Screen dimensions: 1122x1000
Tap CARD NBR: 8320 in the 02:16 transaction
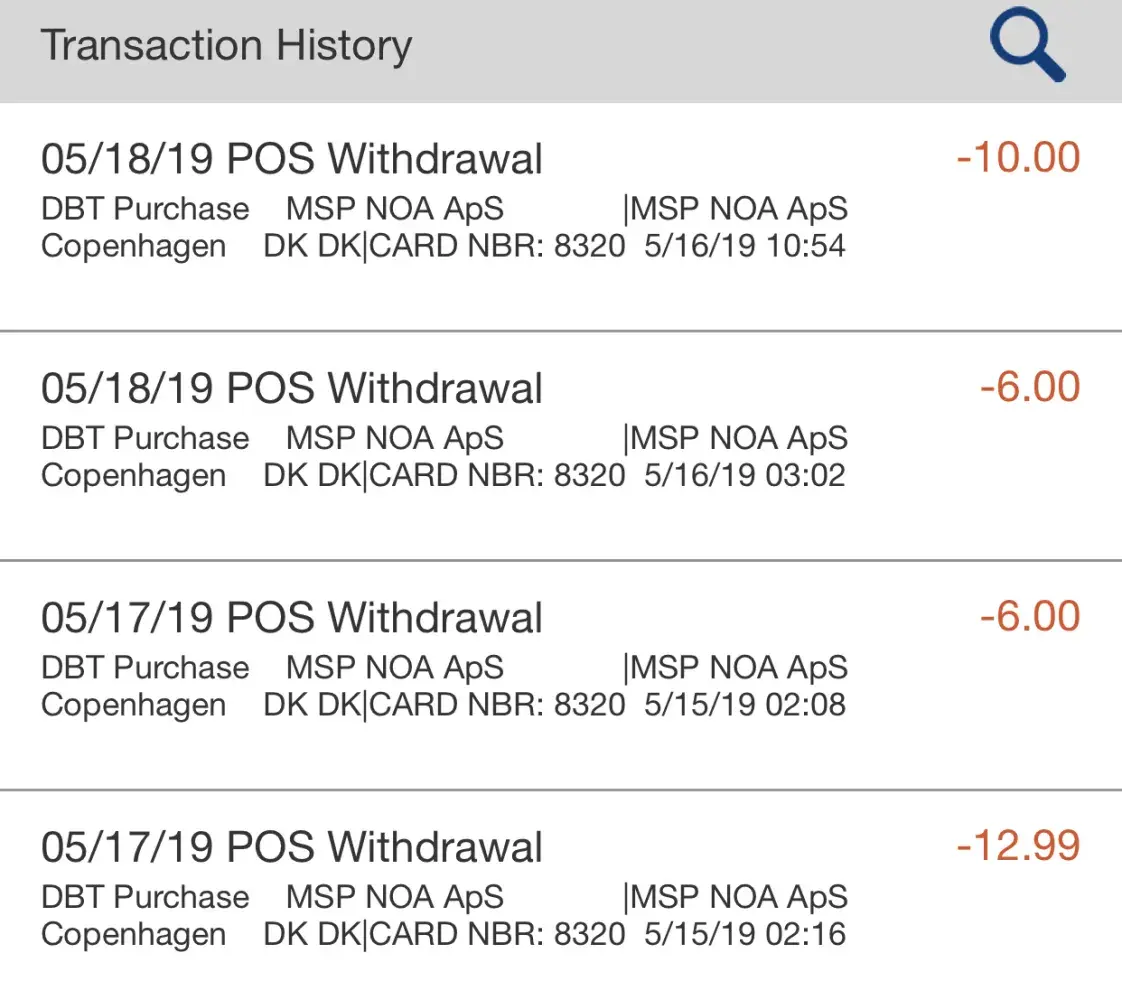coord(497,934)
